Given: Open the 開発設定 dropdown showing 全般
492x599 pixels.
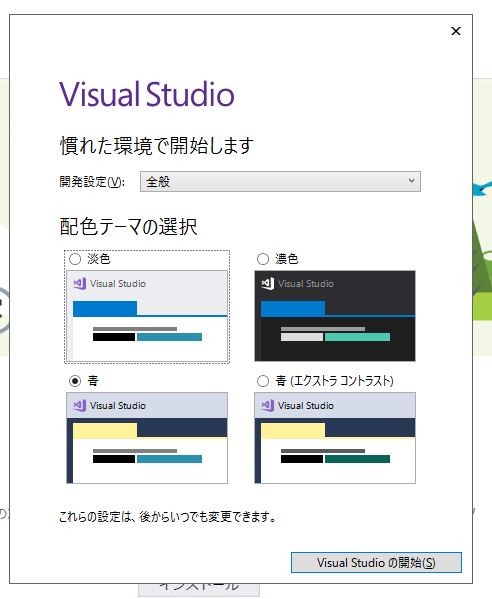Looking at the screenshot, I should (x=280, y=181).
